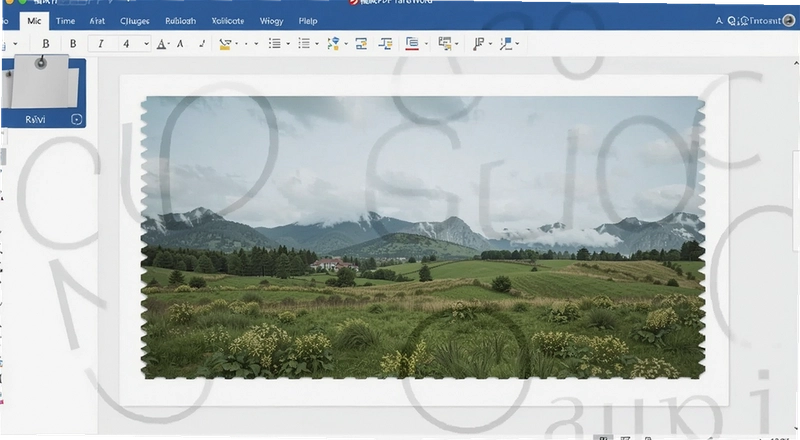Open the Cjluges ribbon tab

coord(135,21)
